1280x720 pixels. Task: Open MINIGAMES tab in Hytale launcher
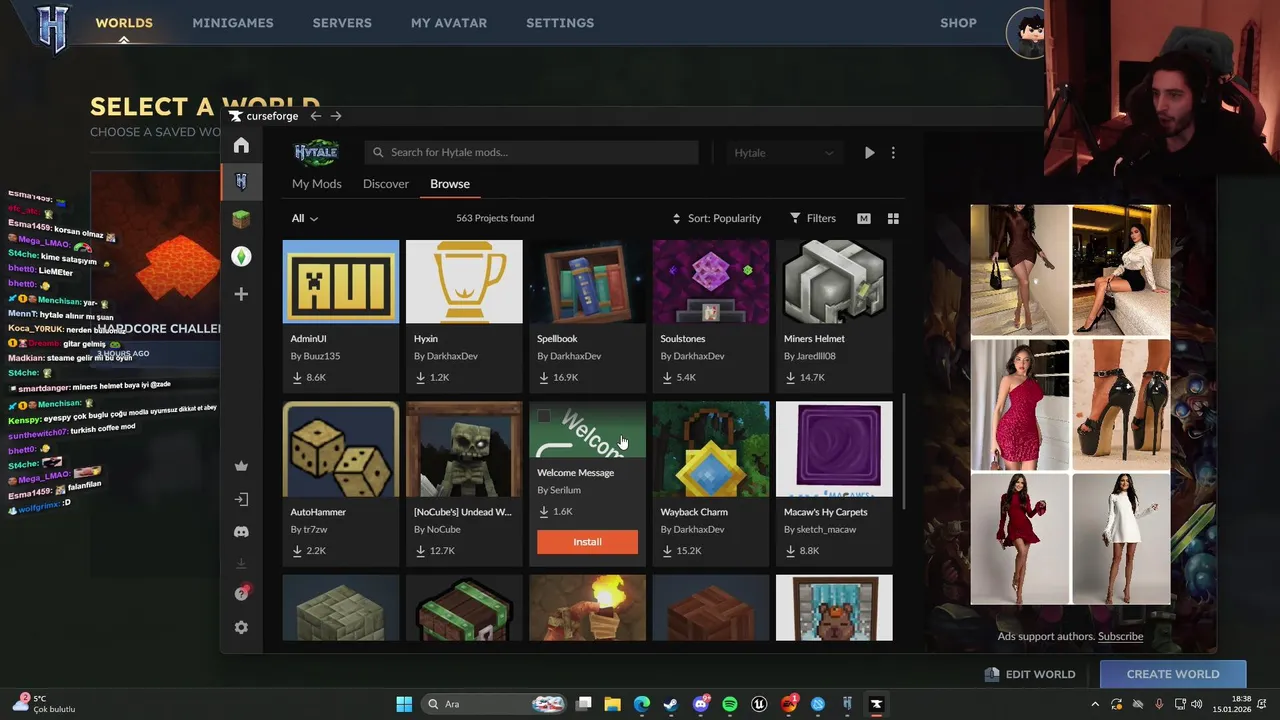[233, 23]
